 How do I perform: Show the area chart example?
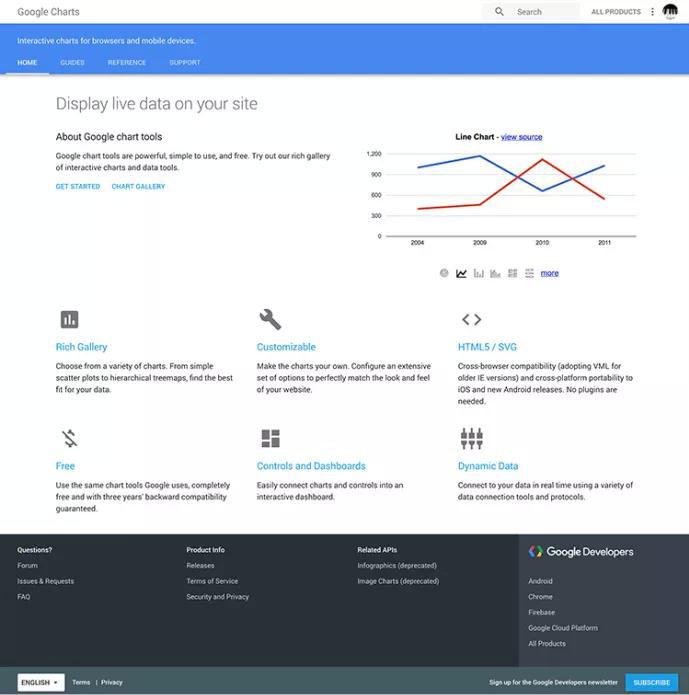coord(495,273)
